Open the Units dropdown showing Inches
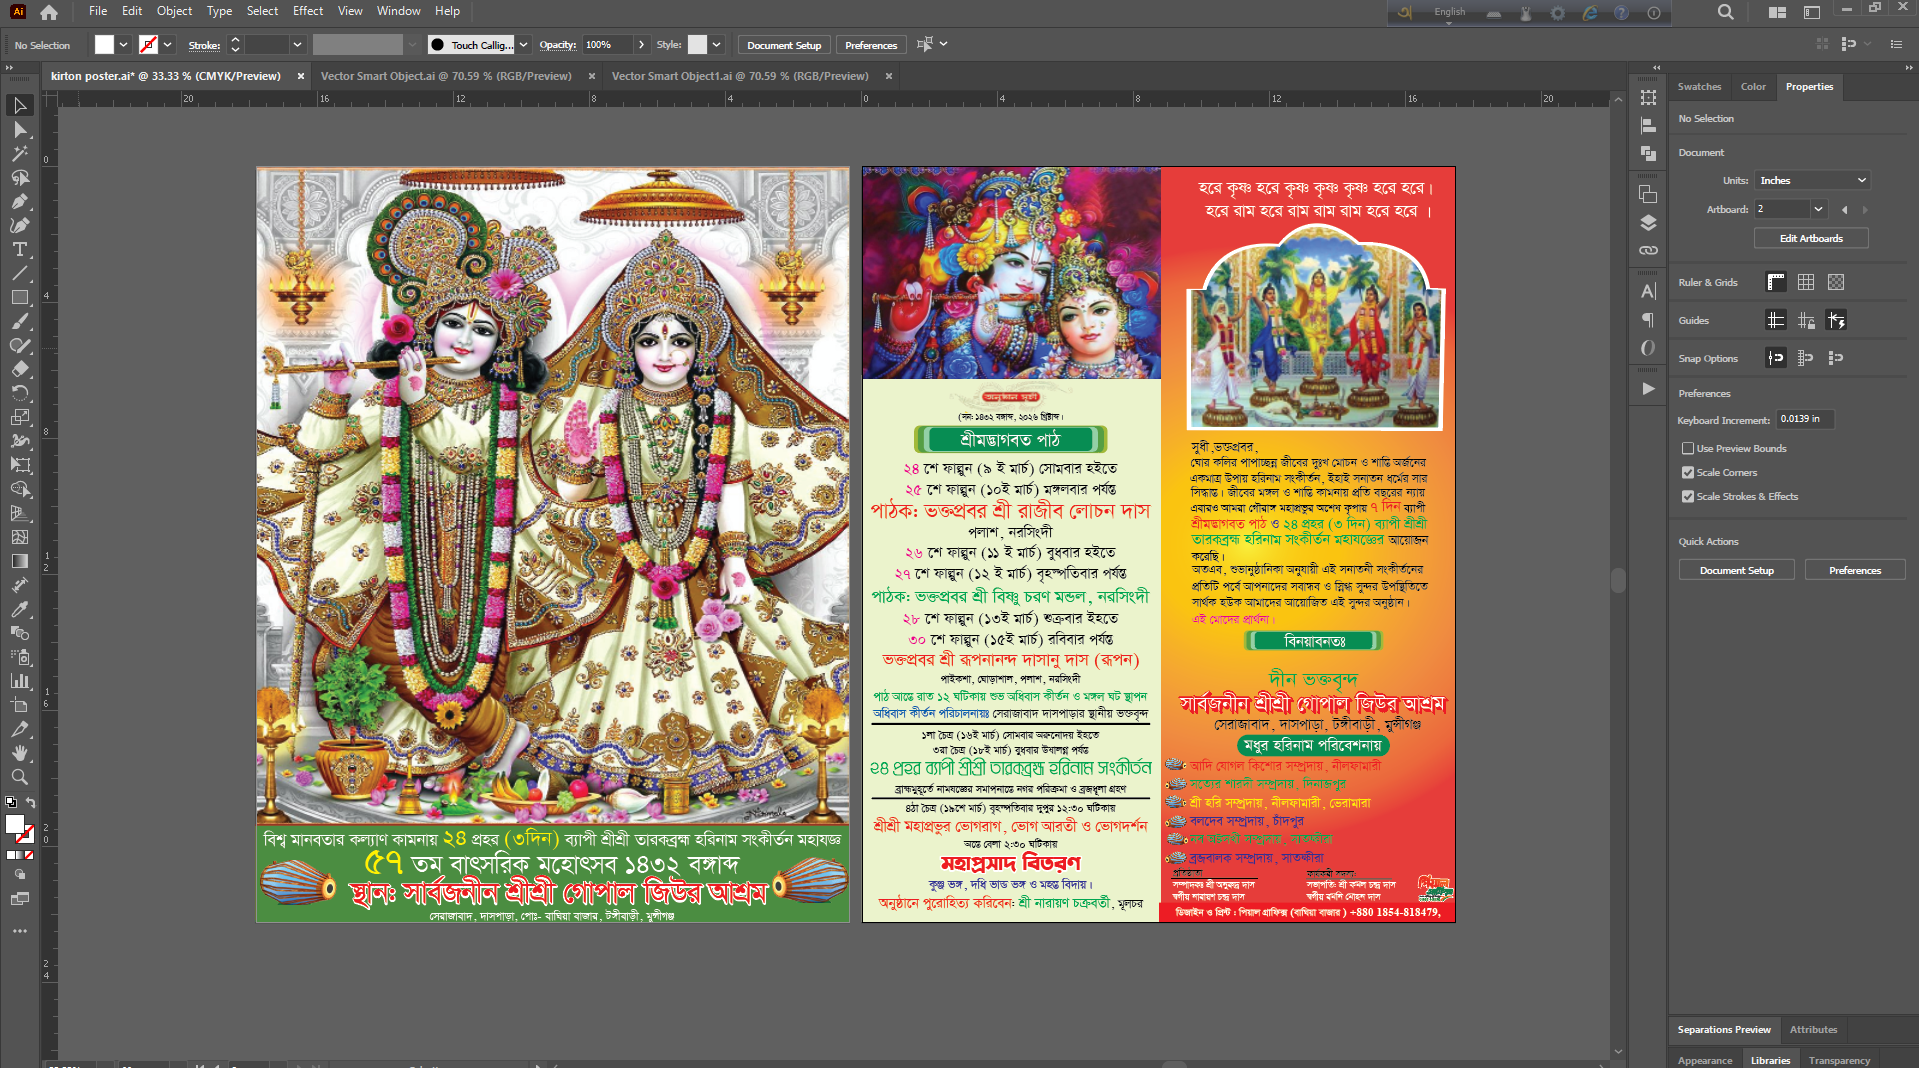This screenshot has height=1068, width=1919. tap(1811, 180)
